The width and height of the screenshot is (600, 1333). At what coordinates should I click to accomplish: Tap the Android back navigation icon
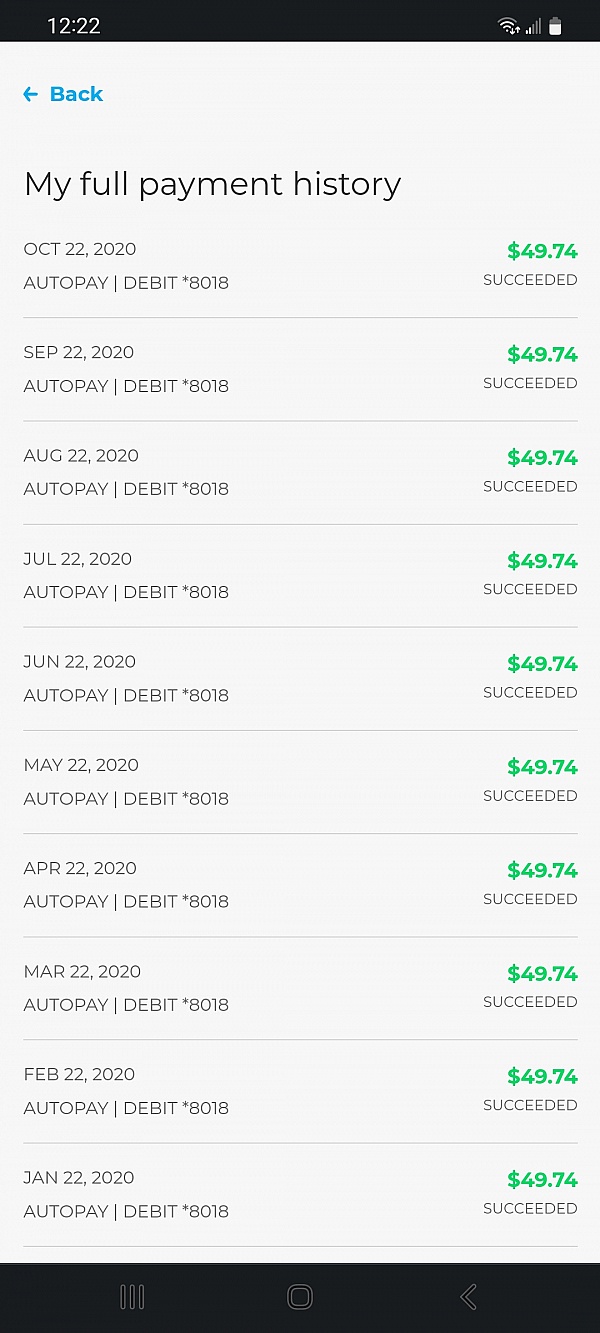(467, 1296)
